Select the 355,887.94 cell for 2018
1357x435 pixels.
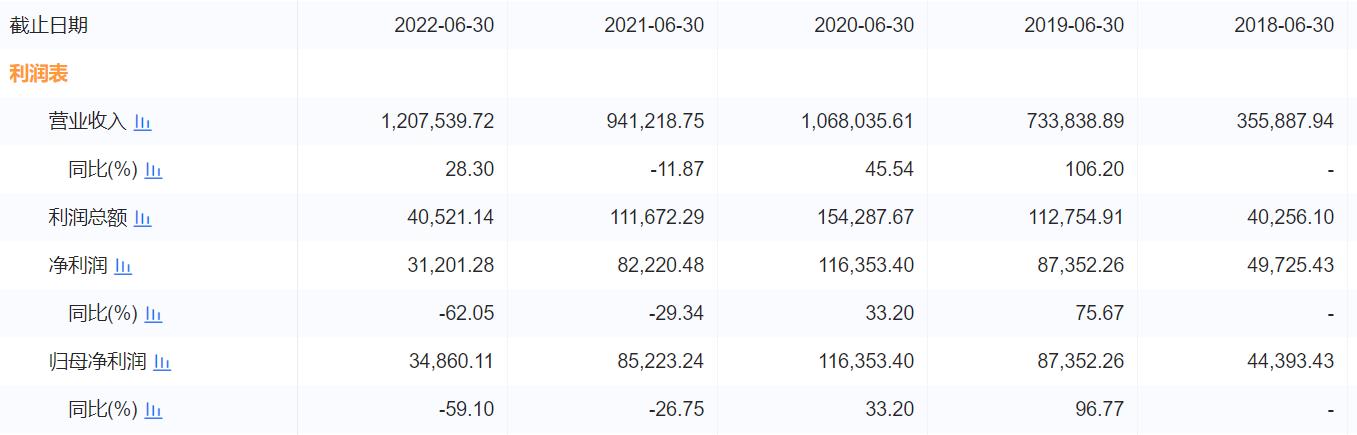pos(1284,122)
